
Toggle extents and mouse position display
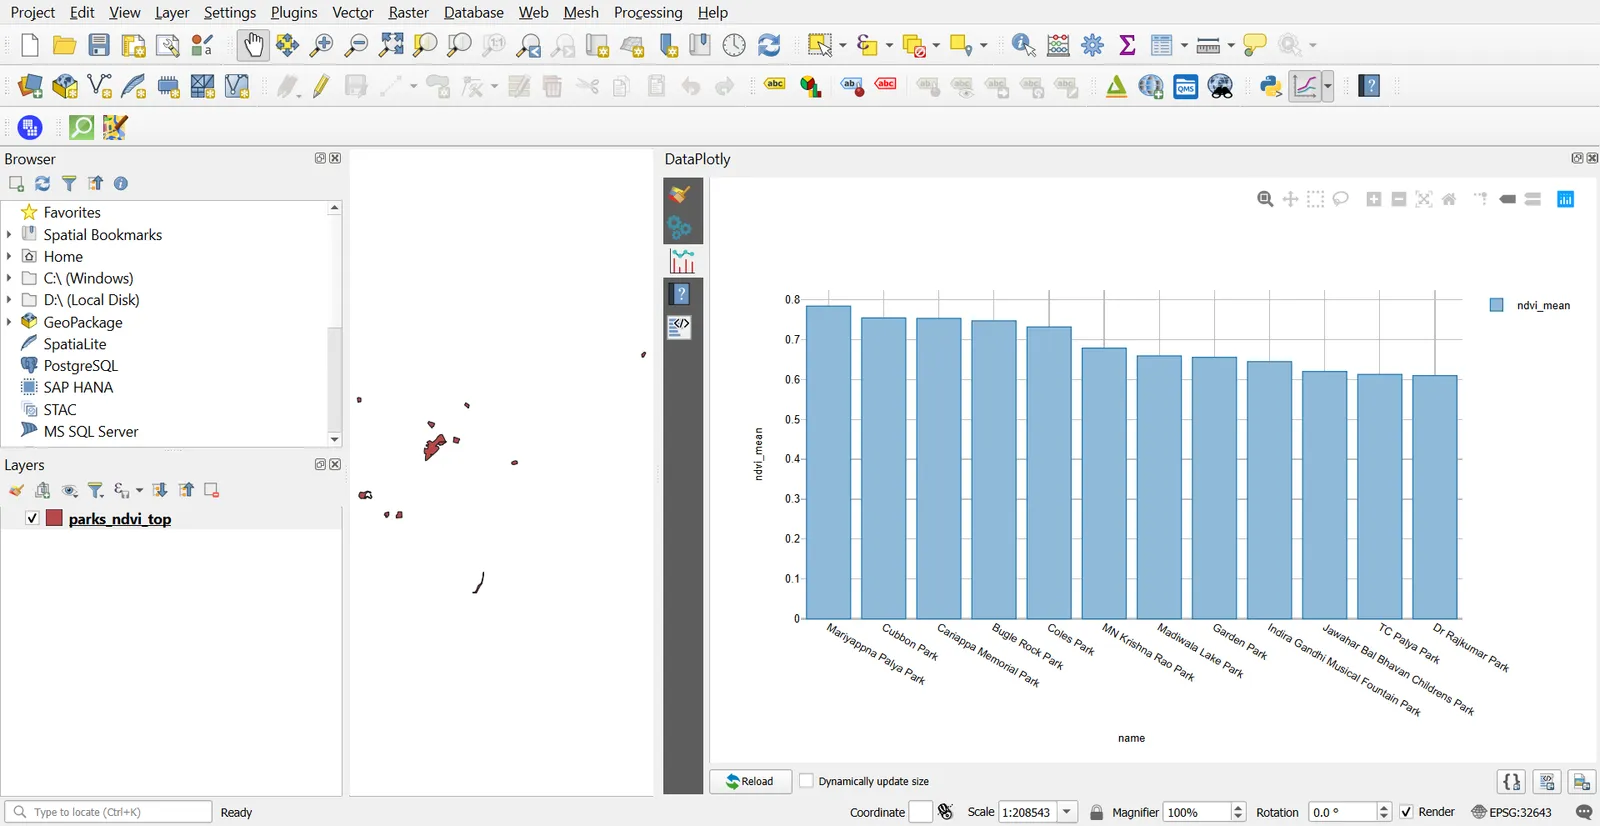coord(946,812)
